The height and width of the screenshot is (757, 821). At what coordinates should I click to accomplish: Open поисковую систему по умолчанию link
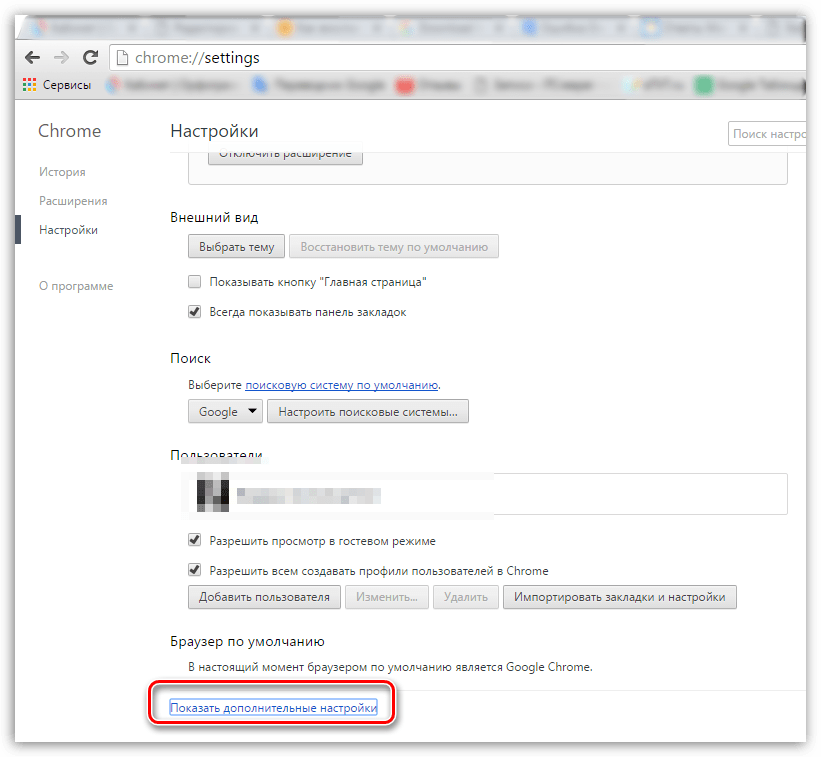[x=341, y=385]
